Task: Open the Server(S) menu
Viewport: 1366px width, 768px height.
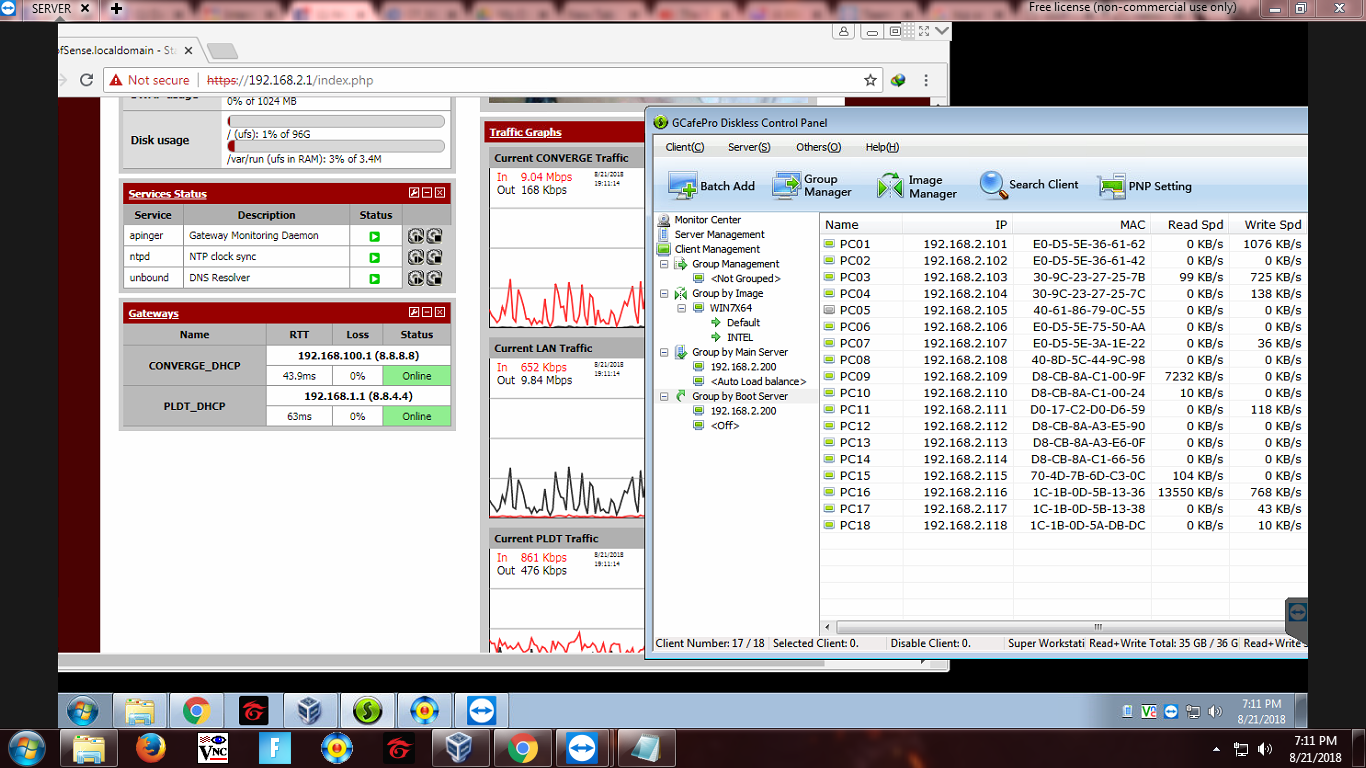Action: point(749,147)
